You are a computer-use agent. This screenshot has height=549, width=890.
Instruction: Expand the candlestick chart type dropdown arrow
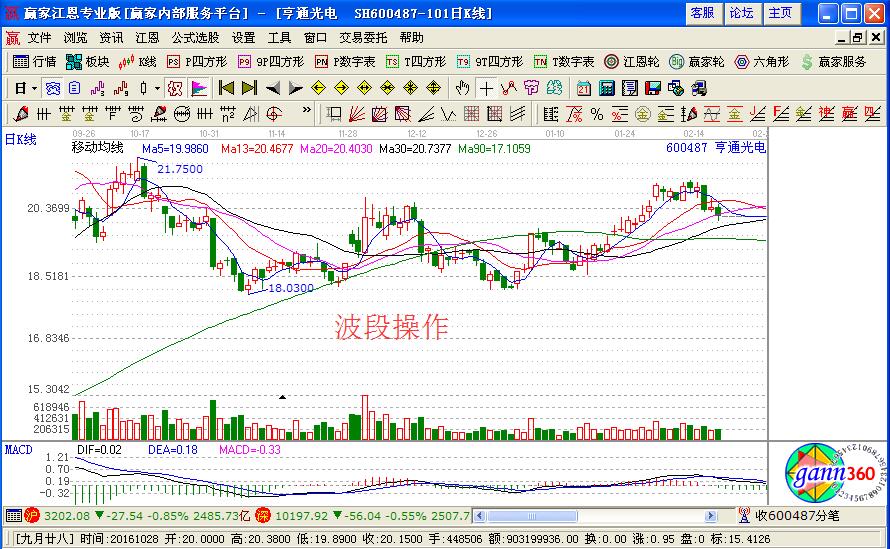point(156,88)
